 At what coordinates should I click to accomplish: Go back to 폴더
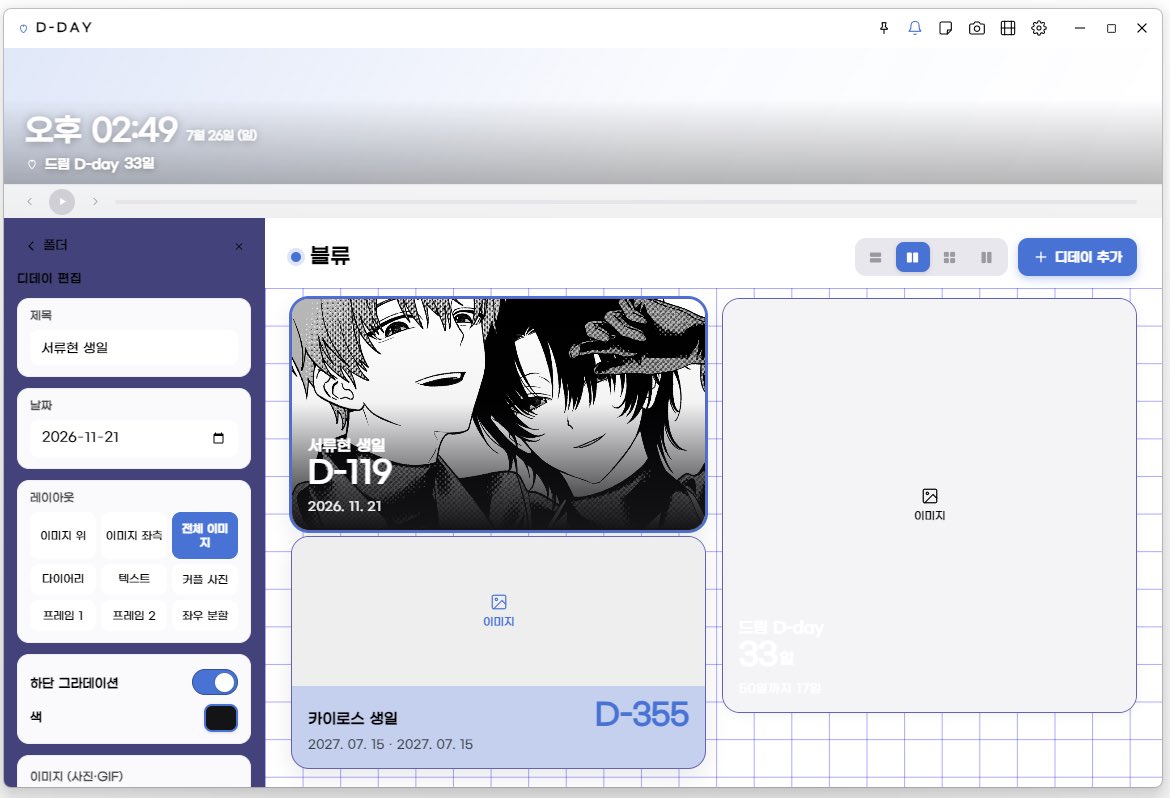click(48, 245)
